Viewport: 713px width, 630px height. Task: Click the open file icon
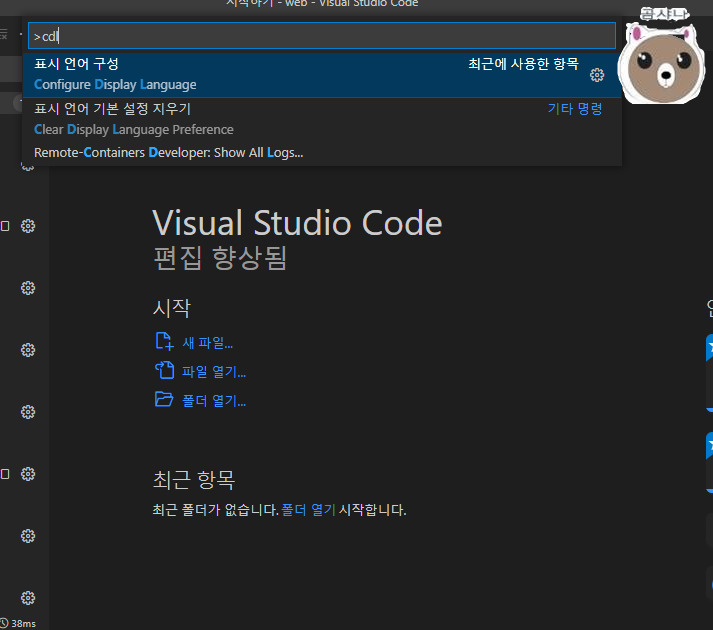164,370
